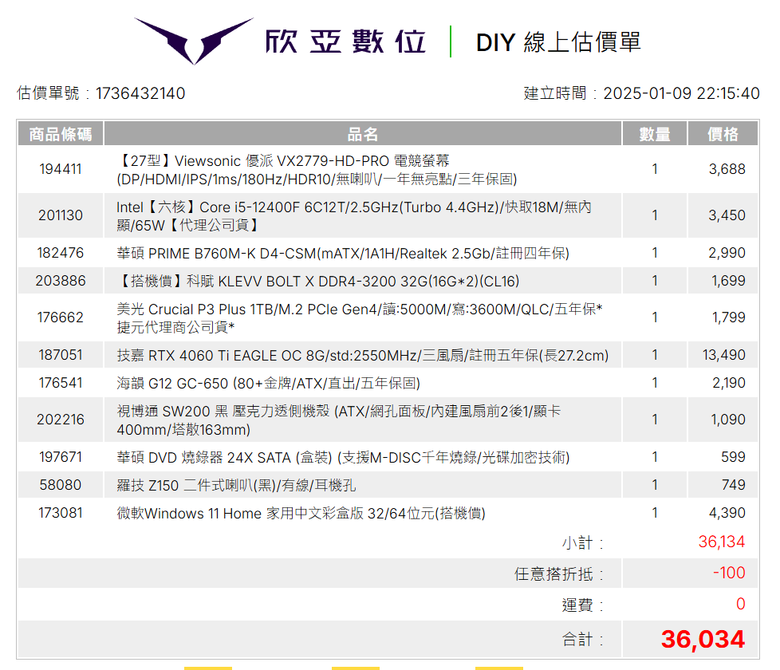Click the 品名 column header

pyautogui.click(x=363, y=134)
